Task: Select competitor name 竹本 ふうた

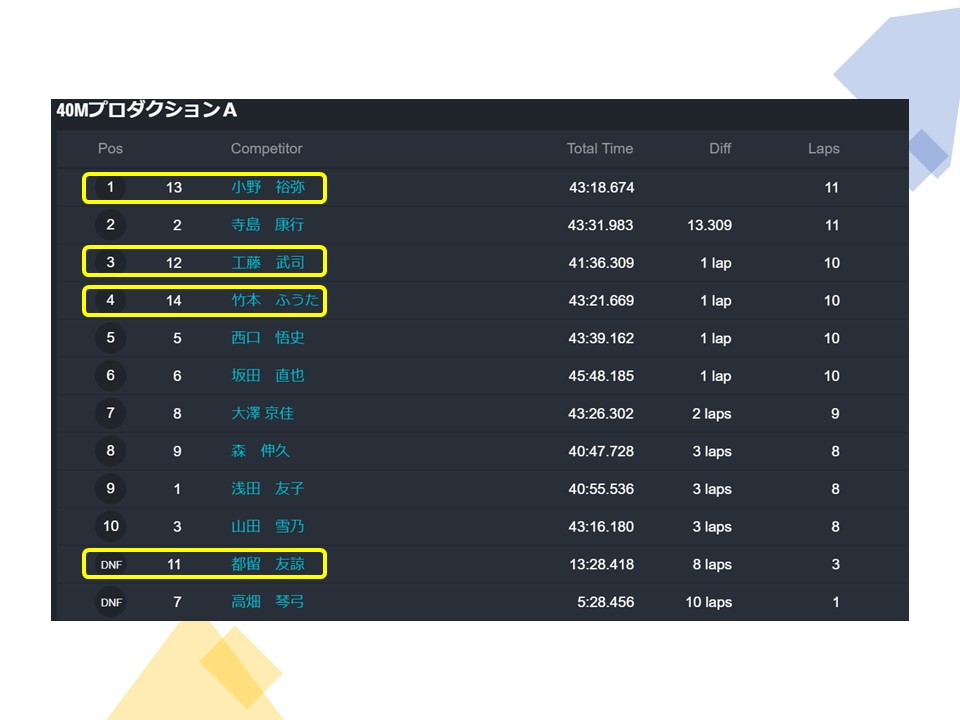Action: 267,300
